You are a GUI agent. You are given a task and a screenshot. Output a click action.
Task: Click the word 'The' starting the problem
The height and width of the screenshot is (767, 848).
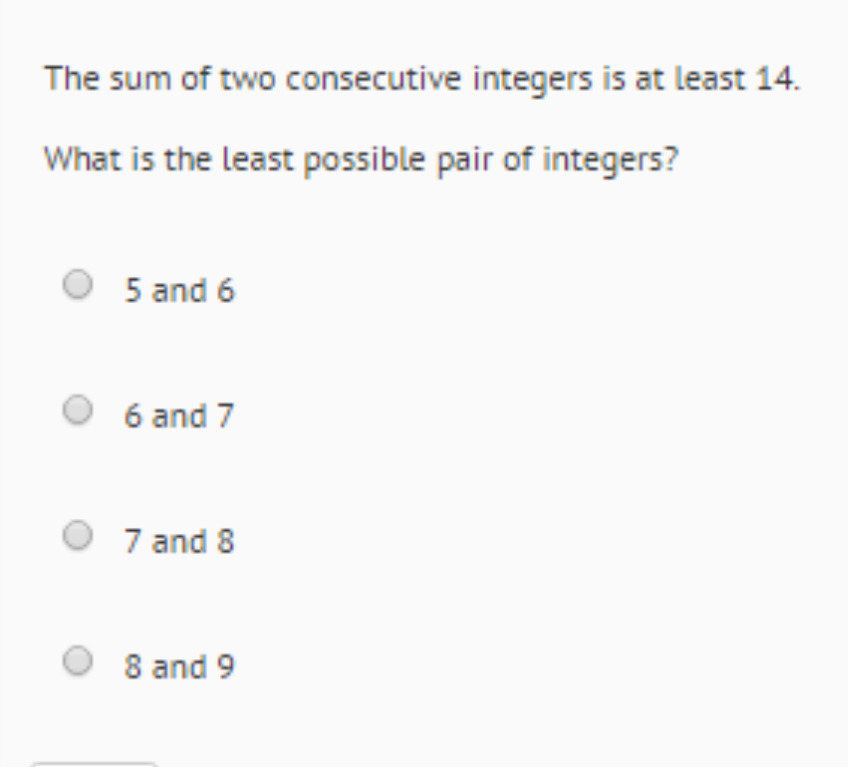click(x=72, y=78)
